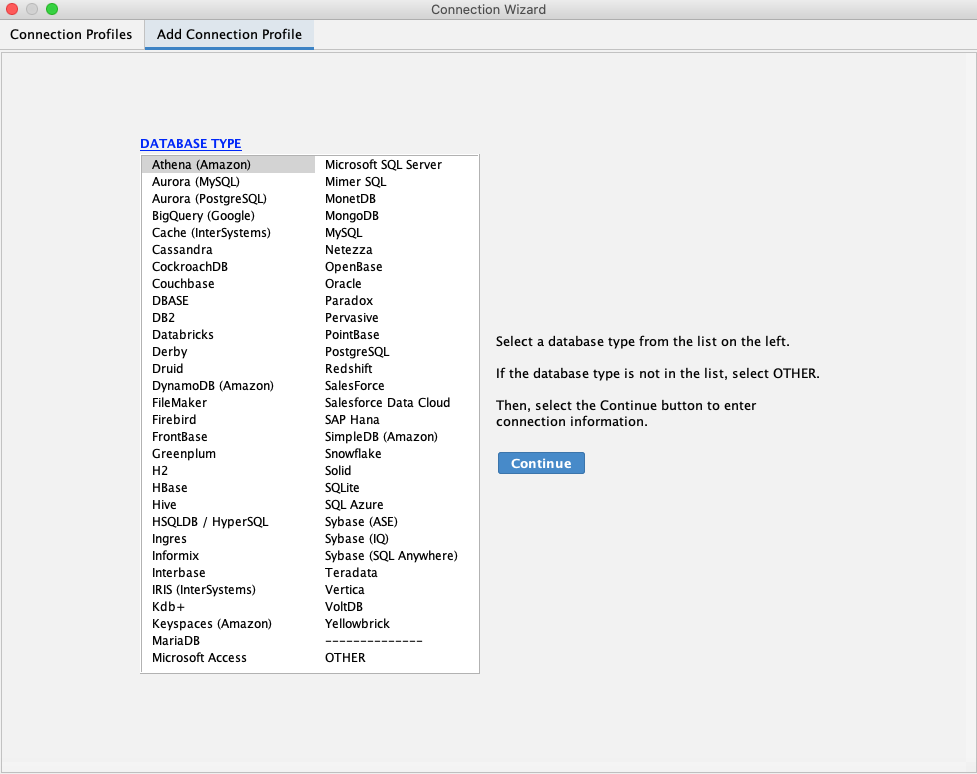Pick Oracle from the list
Viewport: 977px width, 774px height.
pos(343,284)
